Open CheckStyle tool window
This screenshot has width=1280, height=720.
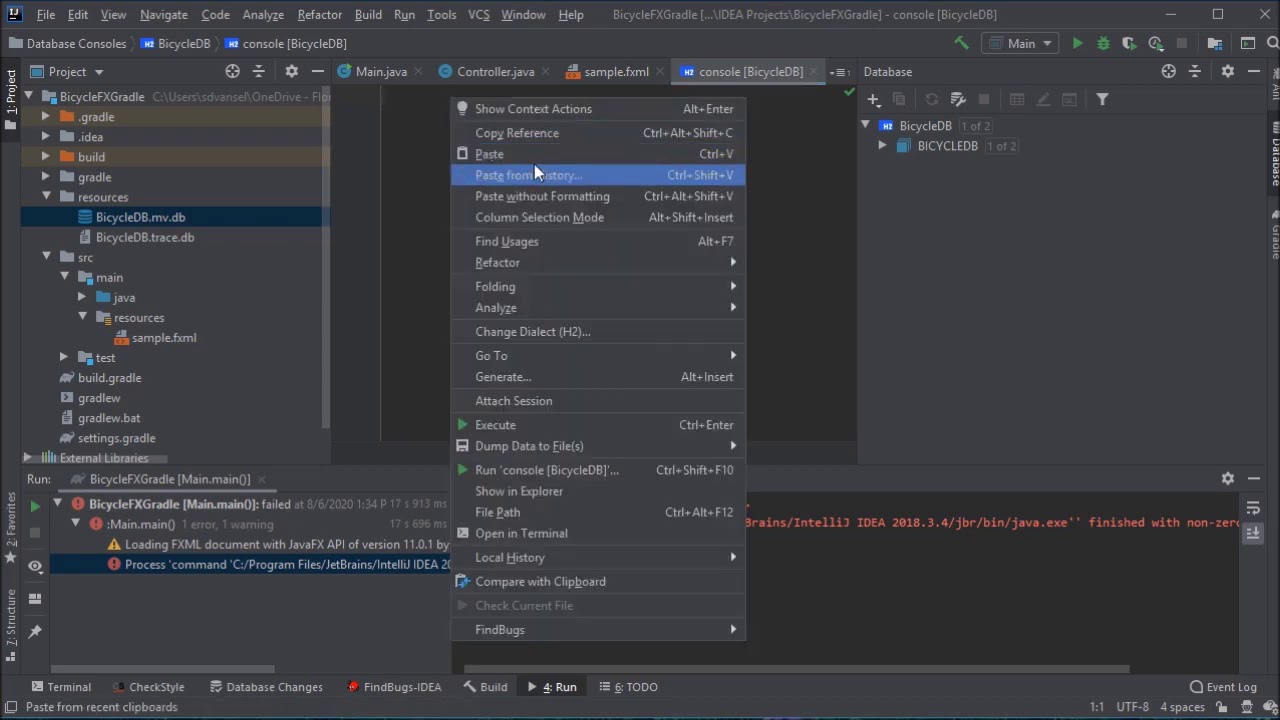click(x=148, y=687)
